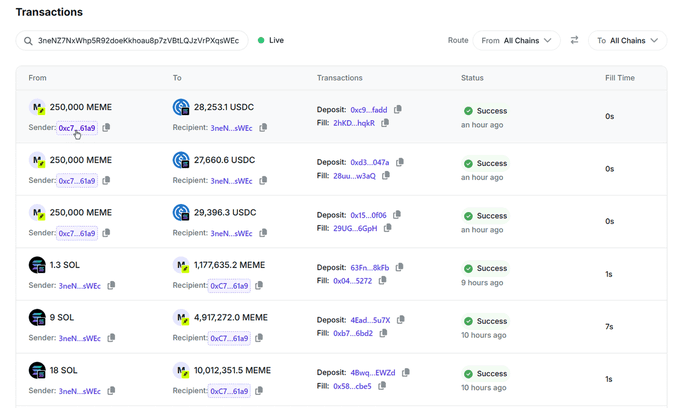Copy recipient address in 28,253.1 USDC row
Screen dimensions: 680x408
point(263,127)
